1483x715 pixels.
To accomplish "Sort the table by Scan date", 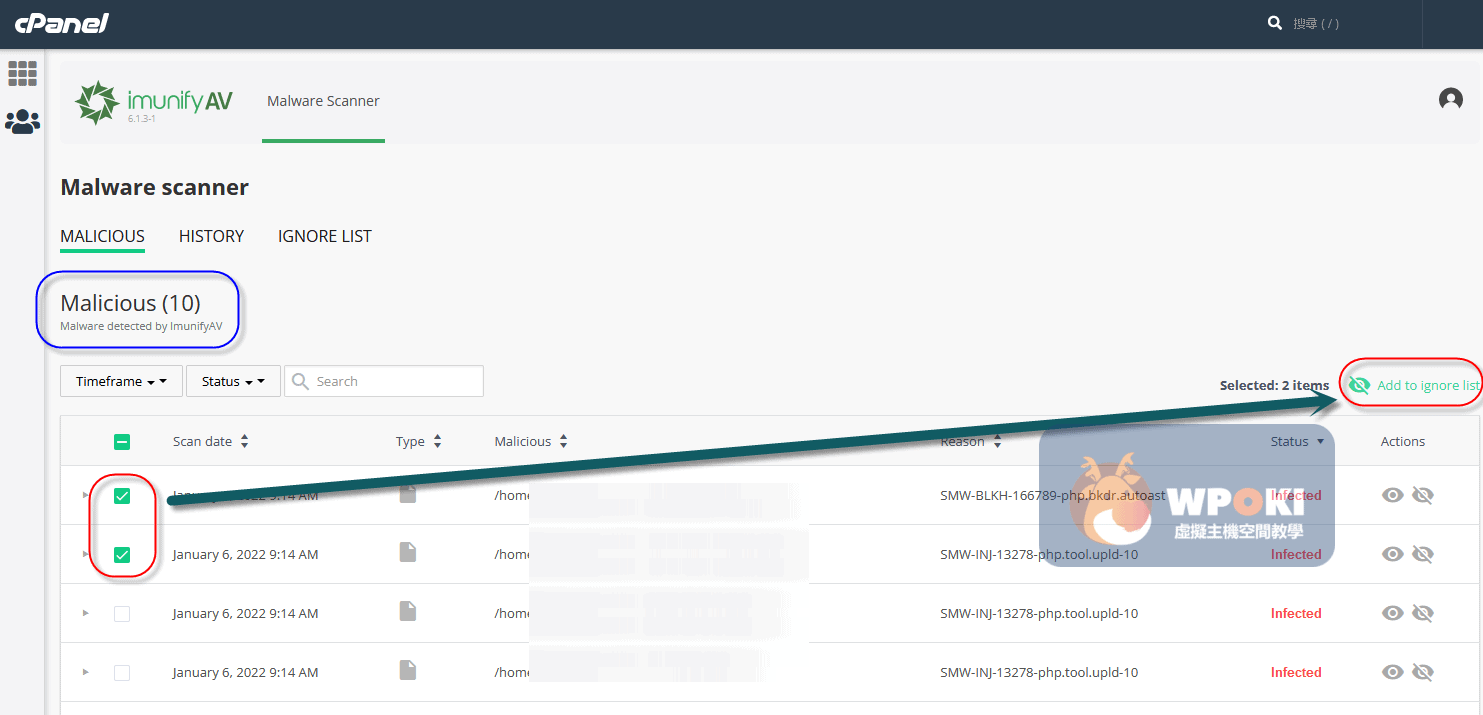I will pos(210,441).
